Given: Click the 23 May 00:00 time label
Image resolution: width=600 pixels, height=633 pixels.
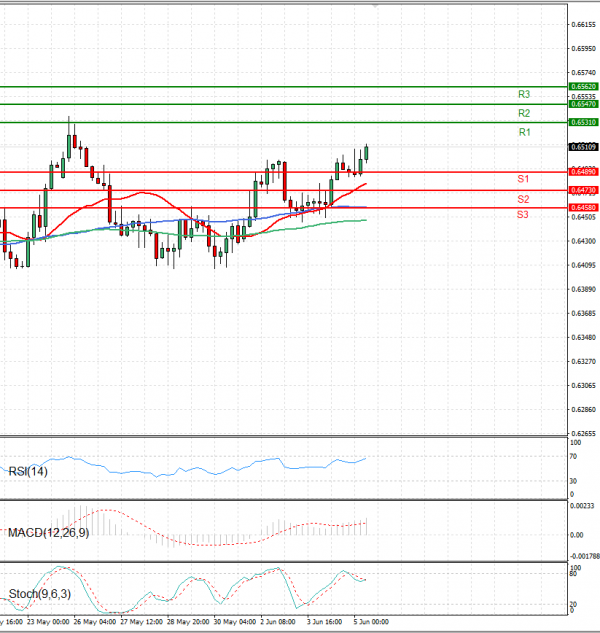Looking at the screenshot, I should coord(48,622).
